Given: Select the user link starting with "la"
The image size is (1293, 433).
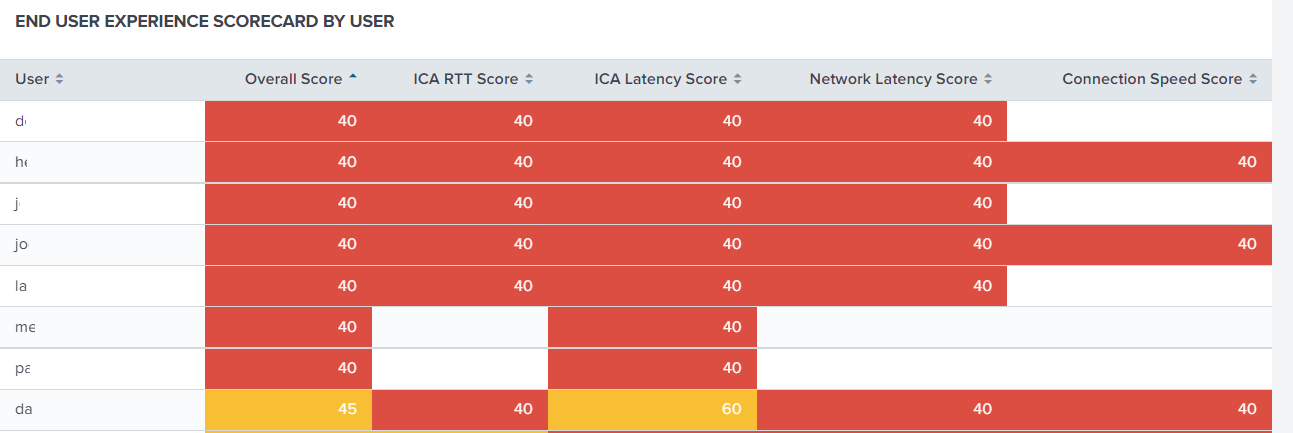Looking at the screenshot, I should click(x=21, y=285).
